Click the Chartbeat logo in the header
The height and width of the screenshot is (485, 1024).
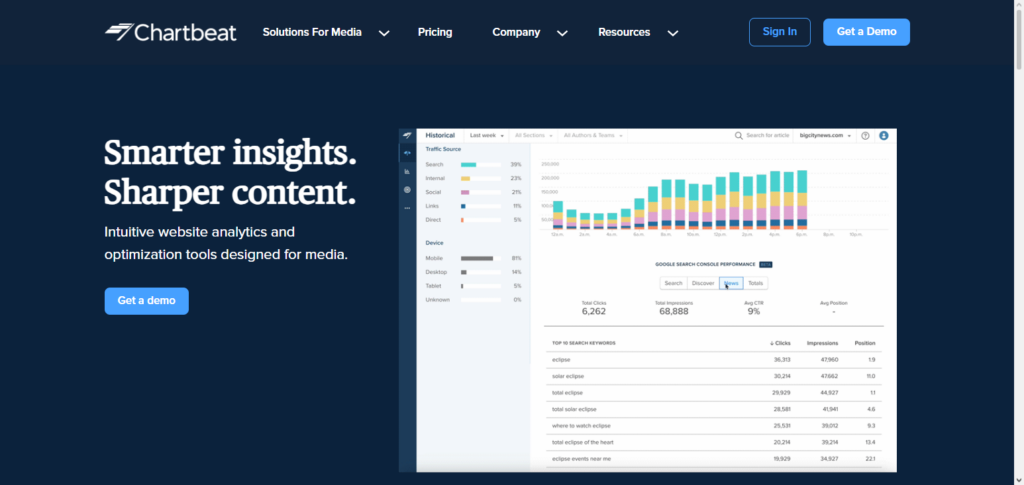170,32
